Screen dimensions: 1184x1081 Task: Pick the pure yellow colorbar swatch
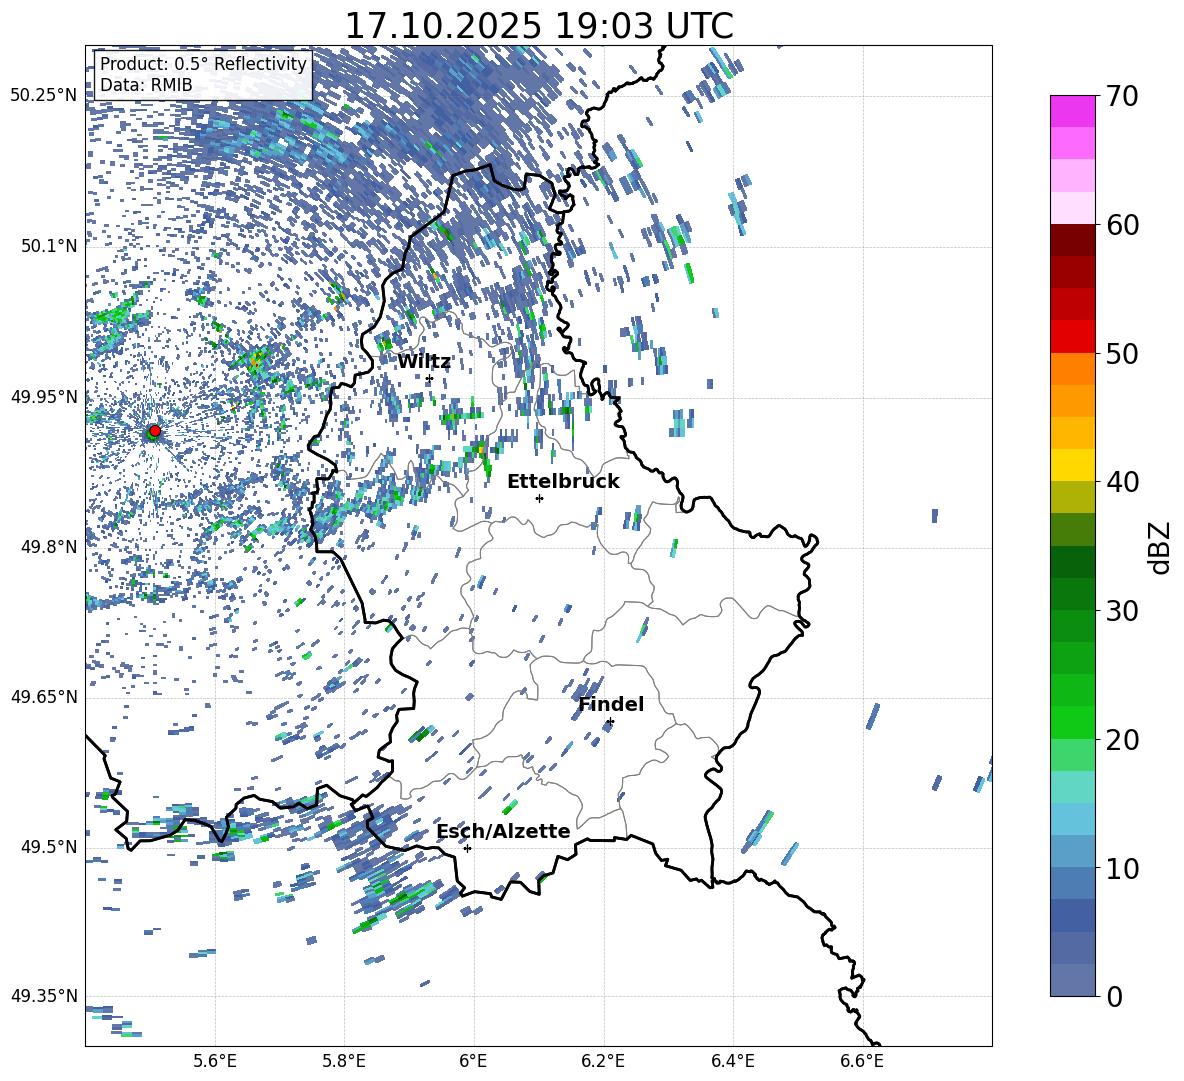click(1073, 465)
